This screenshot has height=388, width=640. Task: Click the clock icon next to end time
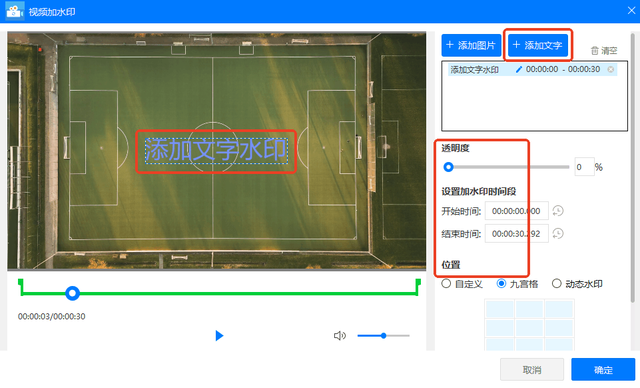coord(558,233)
